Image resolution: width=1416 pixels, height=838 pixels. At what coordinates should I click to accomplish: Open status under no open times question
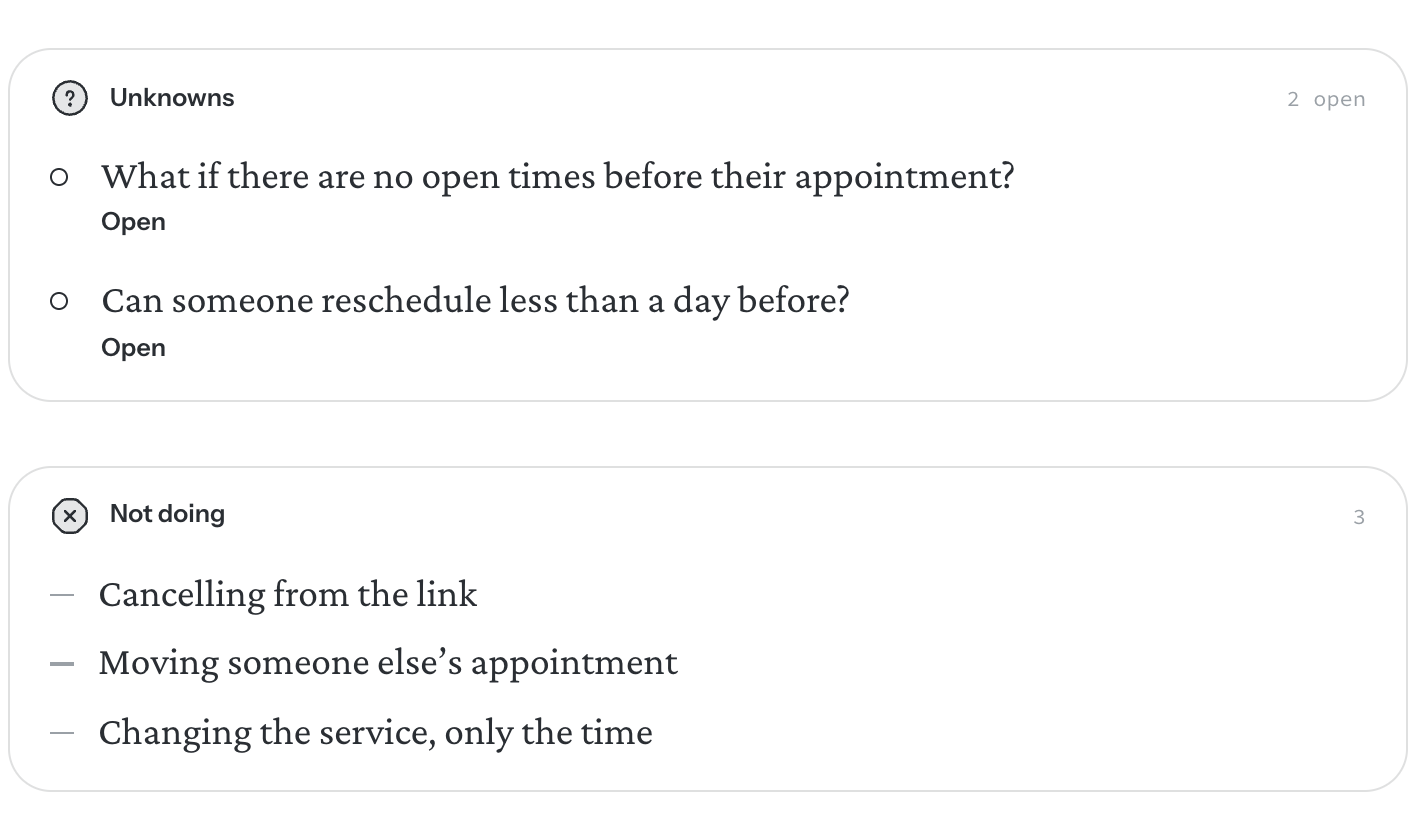tap(133, 222)
